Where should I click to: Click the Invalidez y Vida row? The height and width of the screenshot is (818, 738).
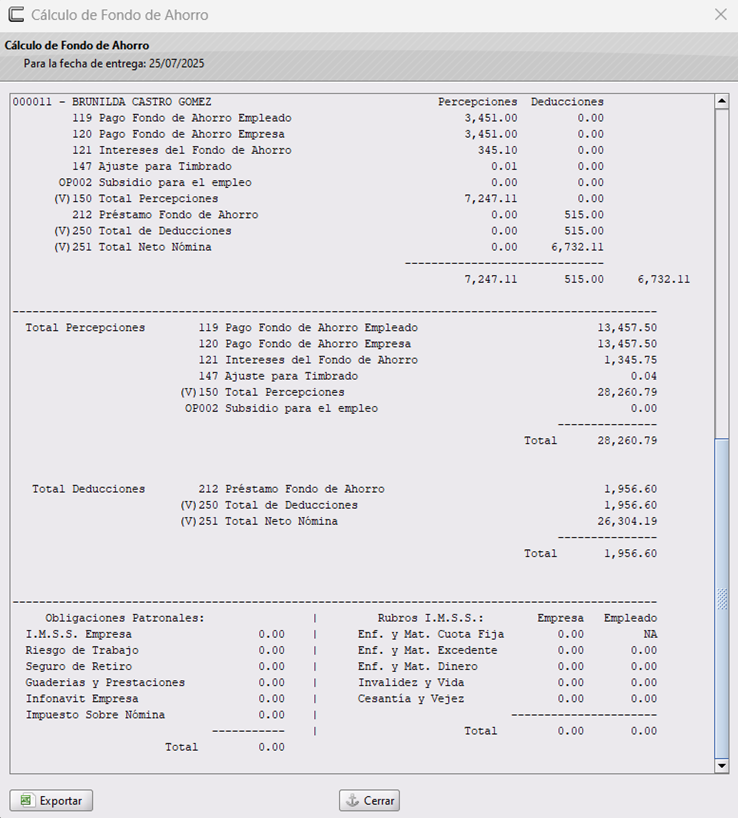click(507, 683)
